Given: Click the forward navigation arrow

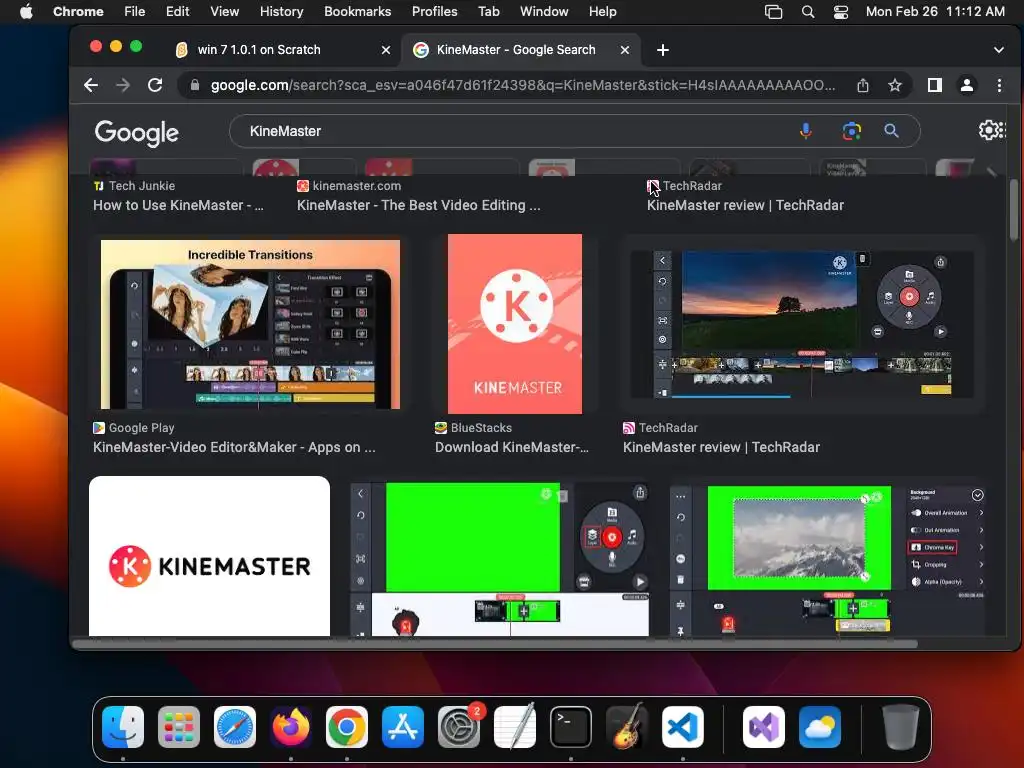Looking at the screenshot, I should (123, 85).
